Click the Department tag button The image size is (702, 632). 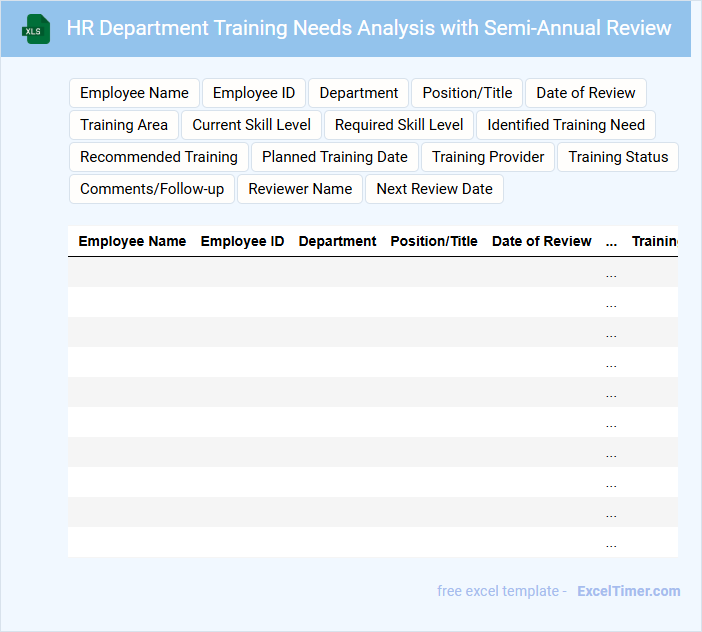tap(359, 93)
